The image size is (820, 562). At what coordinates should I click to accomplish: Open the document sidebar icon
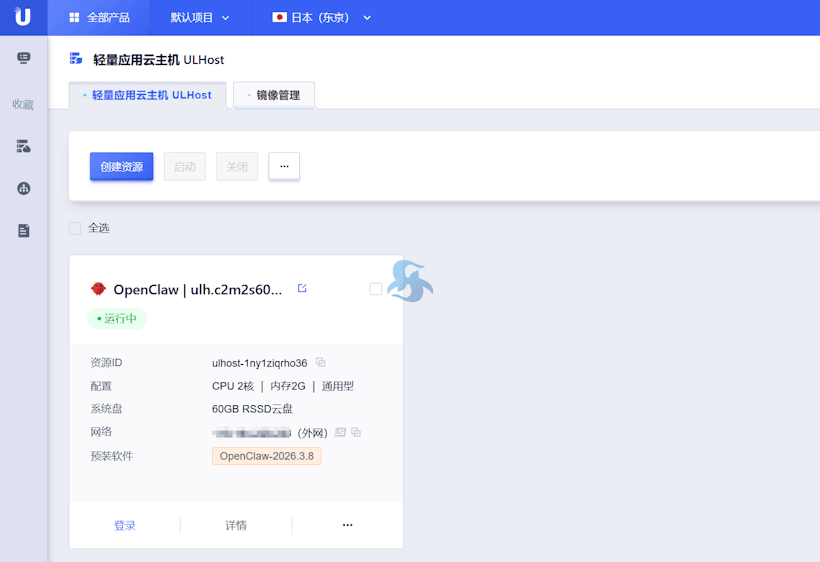(24, 231)
